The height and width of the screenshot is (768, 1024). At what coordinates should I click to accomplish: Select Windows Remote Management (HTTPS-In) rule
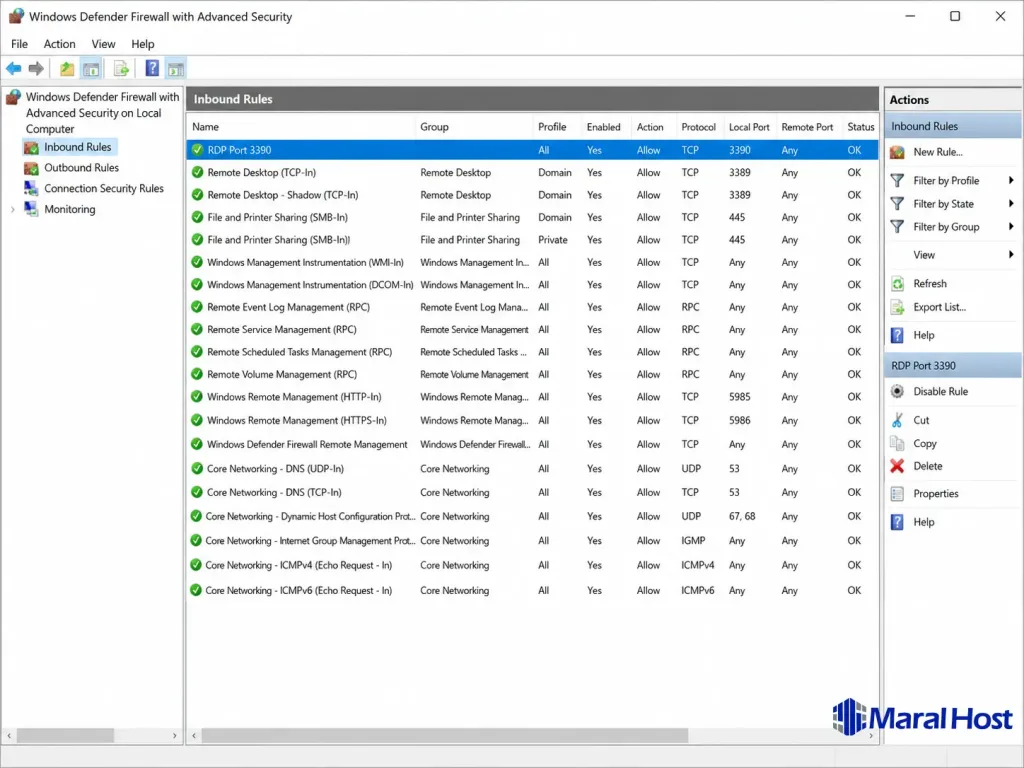tap(532, 420)
